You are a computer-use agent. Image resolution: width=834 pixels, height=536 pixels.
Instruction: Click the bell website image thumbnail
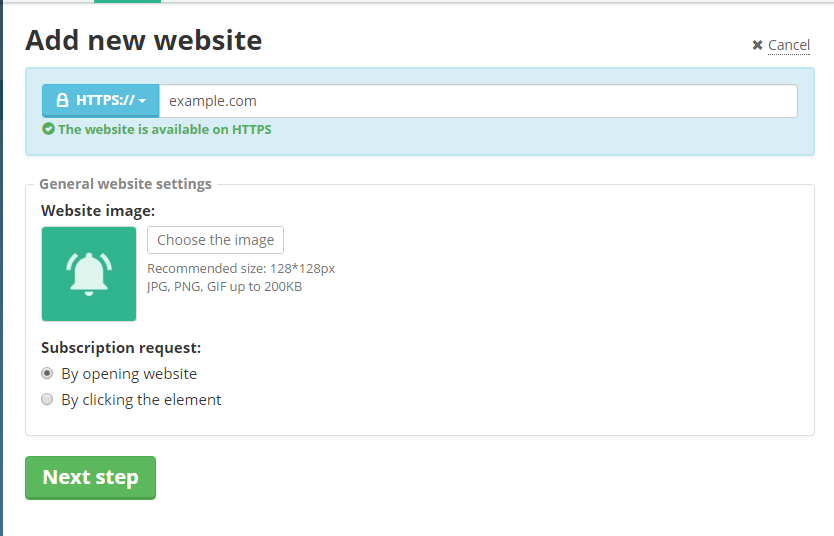click(89, 274)
